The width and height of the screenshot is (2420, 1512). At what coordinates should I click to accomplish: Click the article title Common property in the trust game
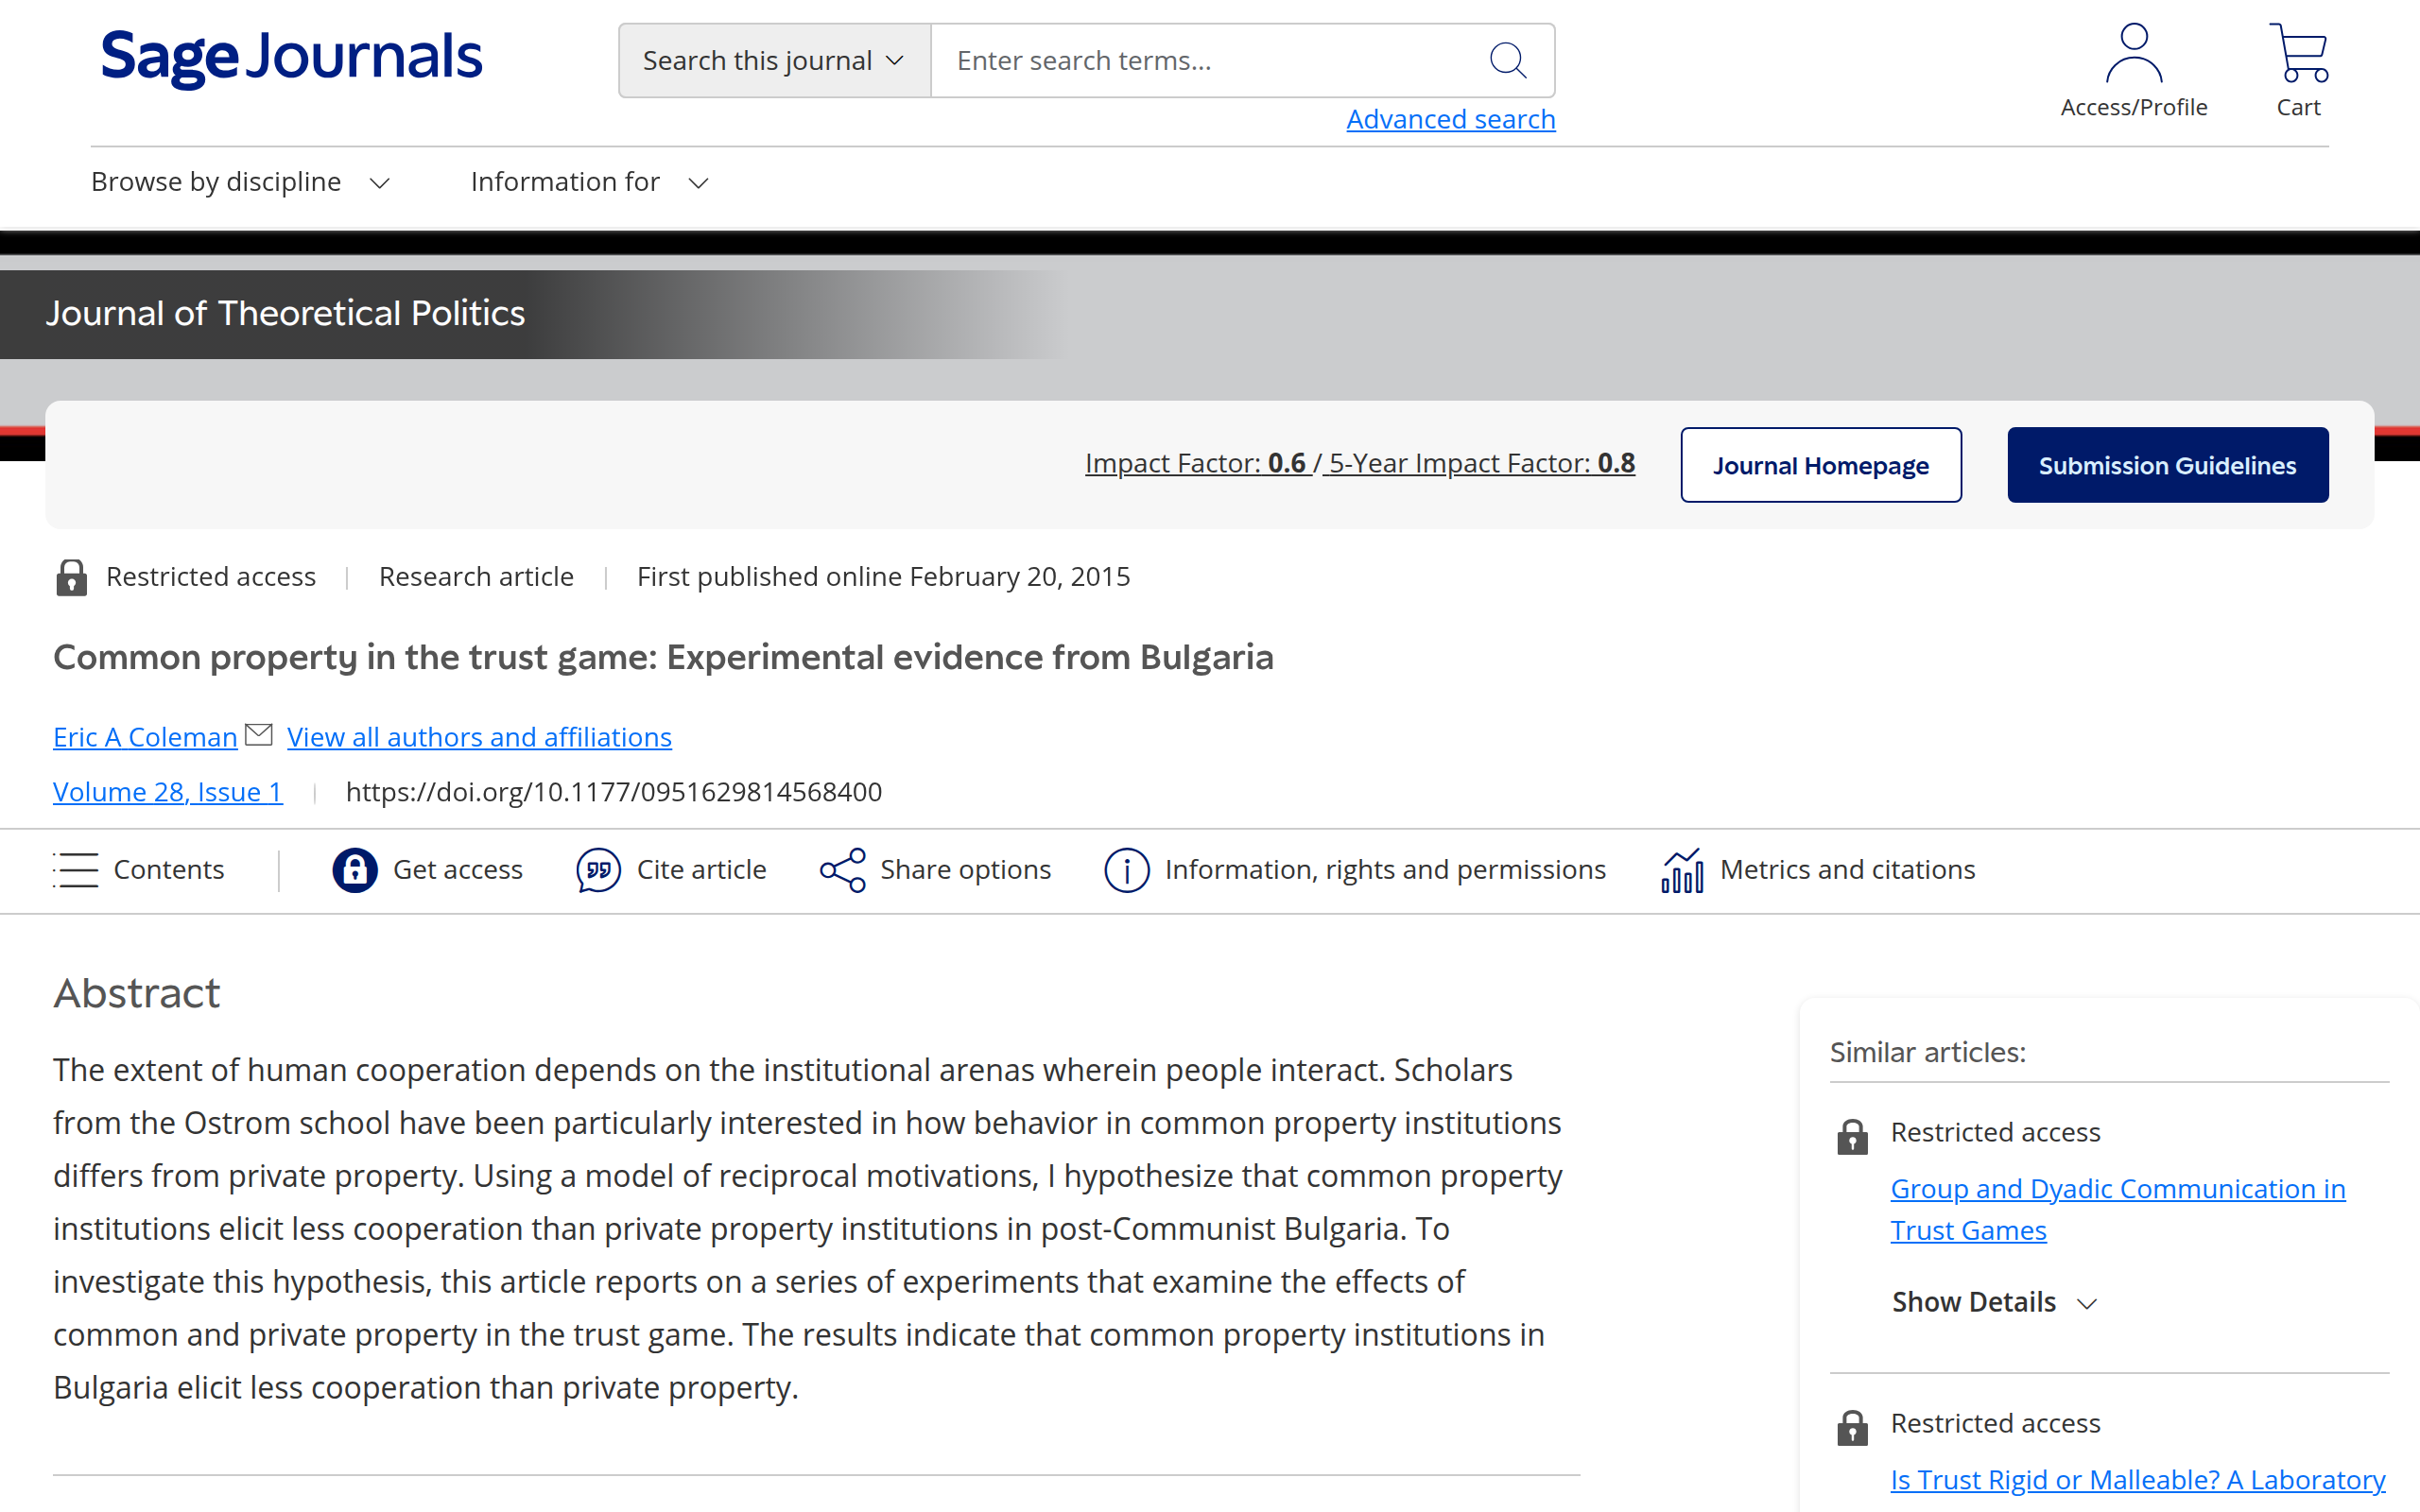click(x=663, y=657)
